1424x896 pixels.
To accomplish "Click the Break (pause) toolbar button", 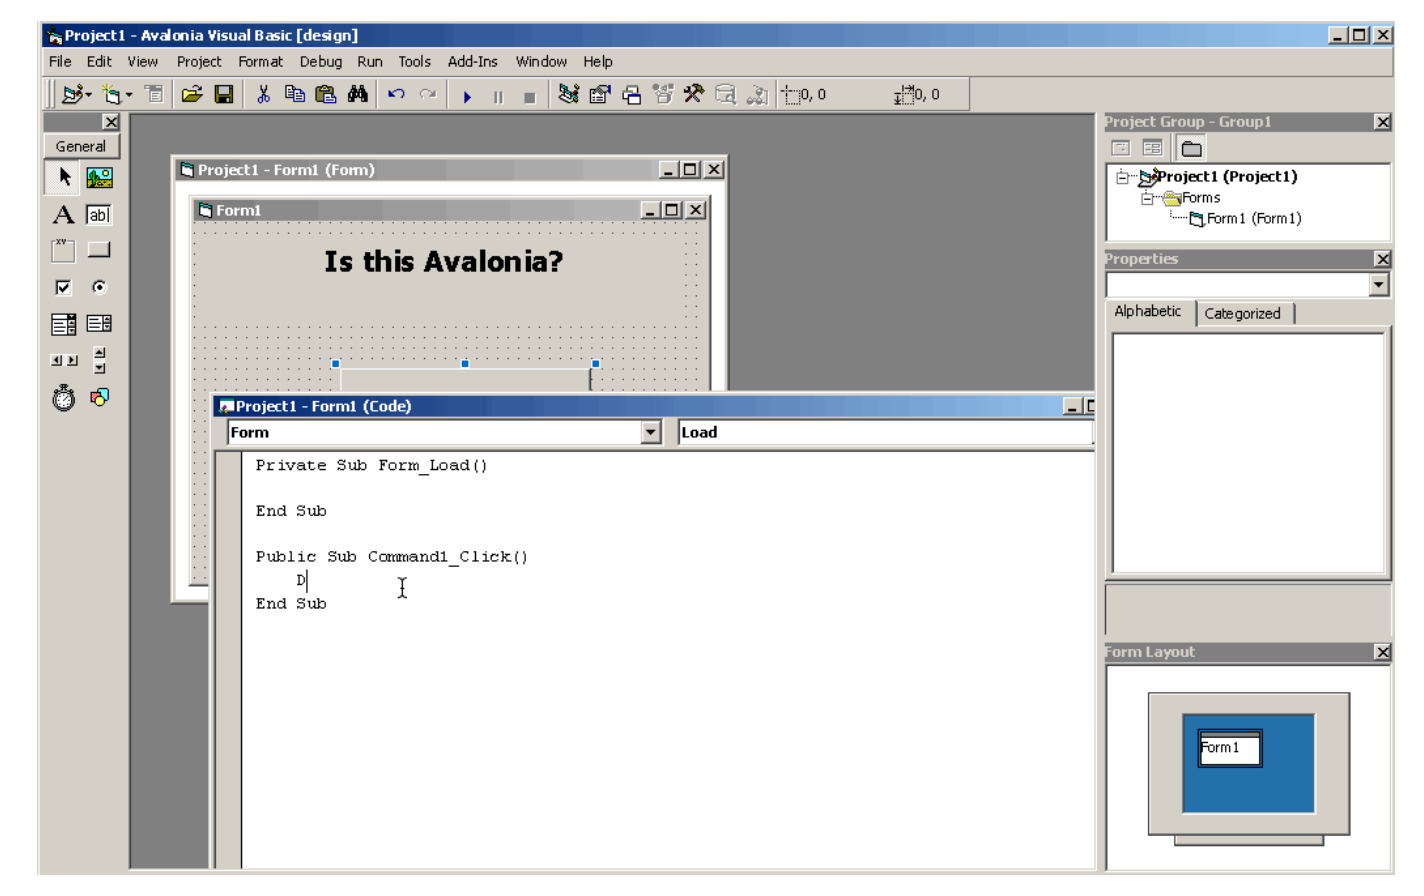I will pyautogui.click(x=498, y=97).
